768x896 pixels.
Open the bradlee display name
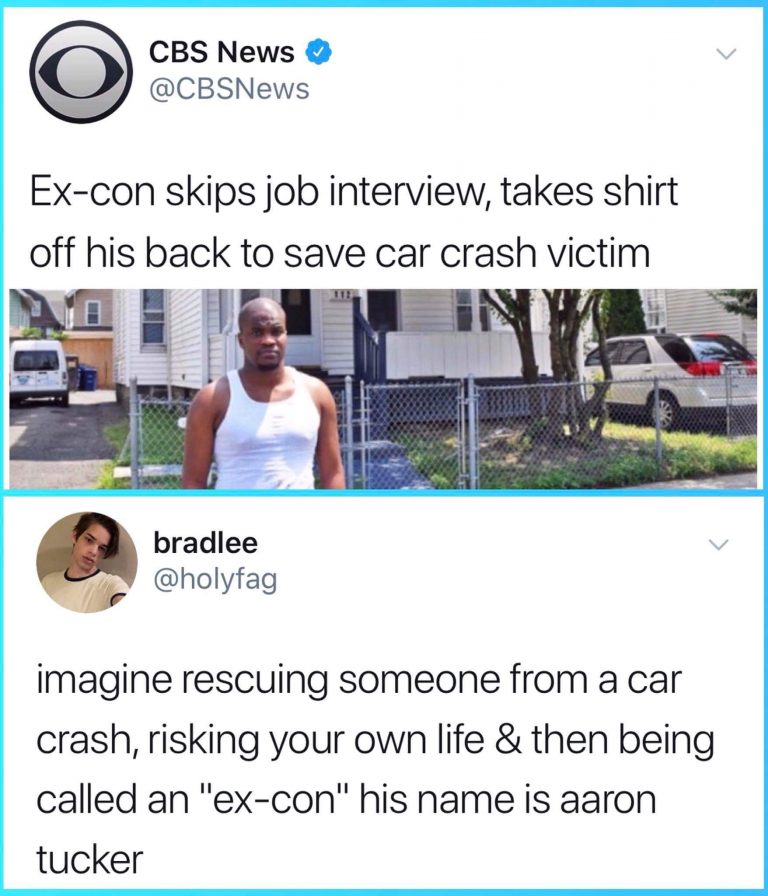(205, 543)
